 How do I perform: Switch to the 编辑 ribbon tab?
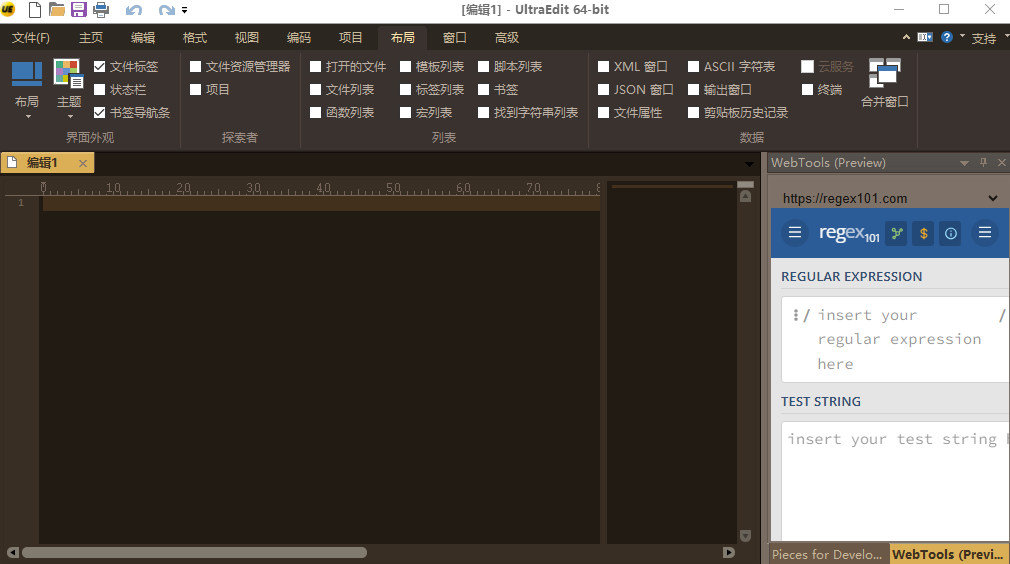[x=143, y=38]
